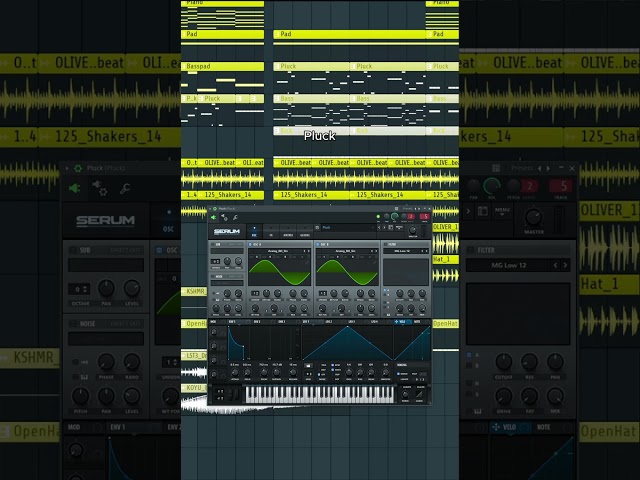Toggle filter routing for oscillator B

pos(385,295)
